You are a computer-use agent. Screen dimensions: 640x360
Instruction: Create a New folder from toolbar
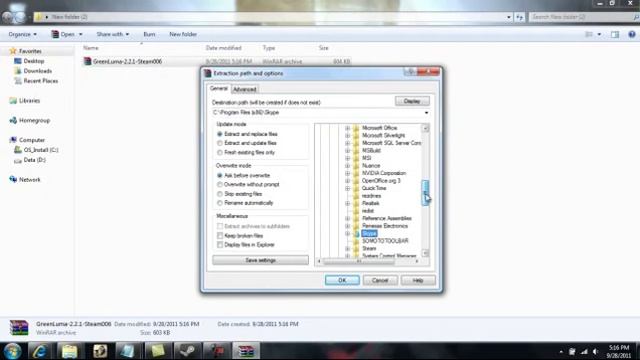(x=183, y=34)
